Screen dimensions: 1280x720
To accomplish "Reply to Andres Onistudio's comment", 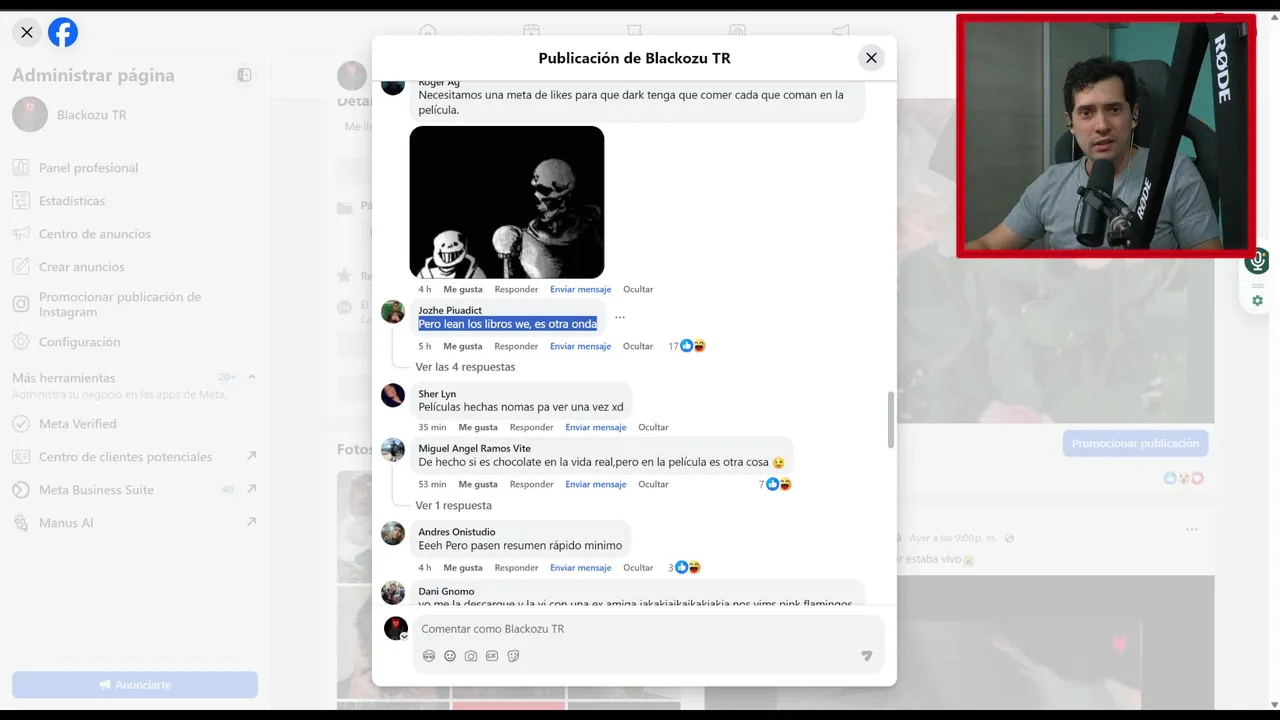I will (x=516, y=568).
